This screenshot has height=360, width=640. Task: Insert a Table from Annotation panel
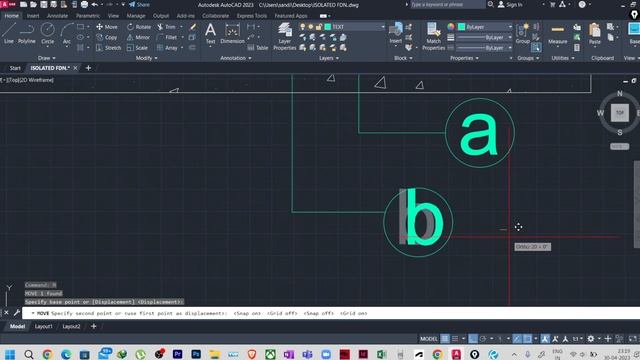tap(258, 48)
